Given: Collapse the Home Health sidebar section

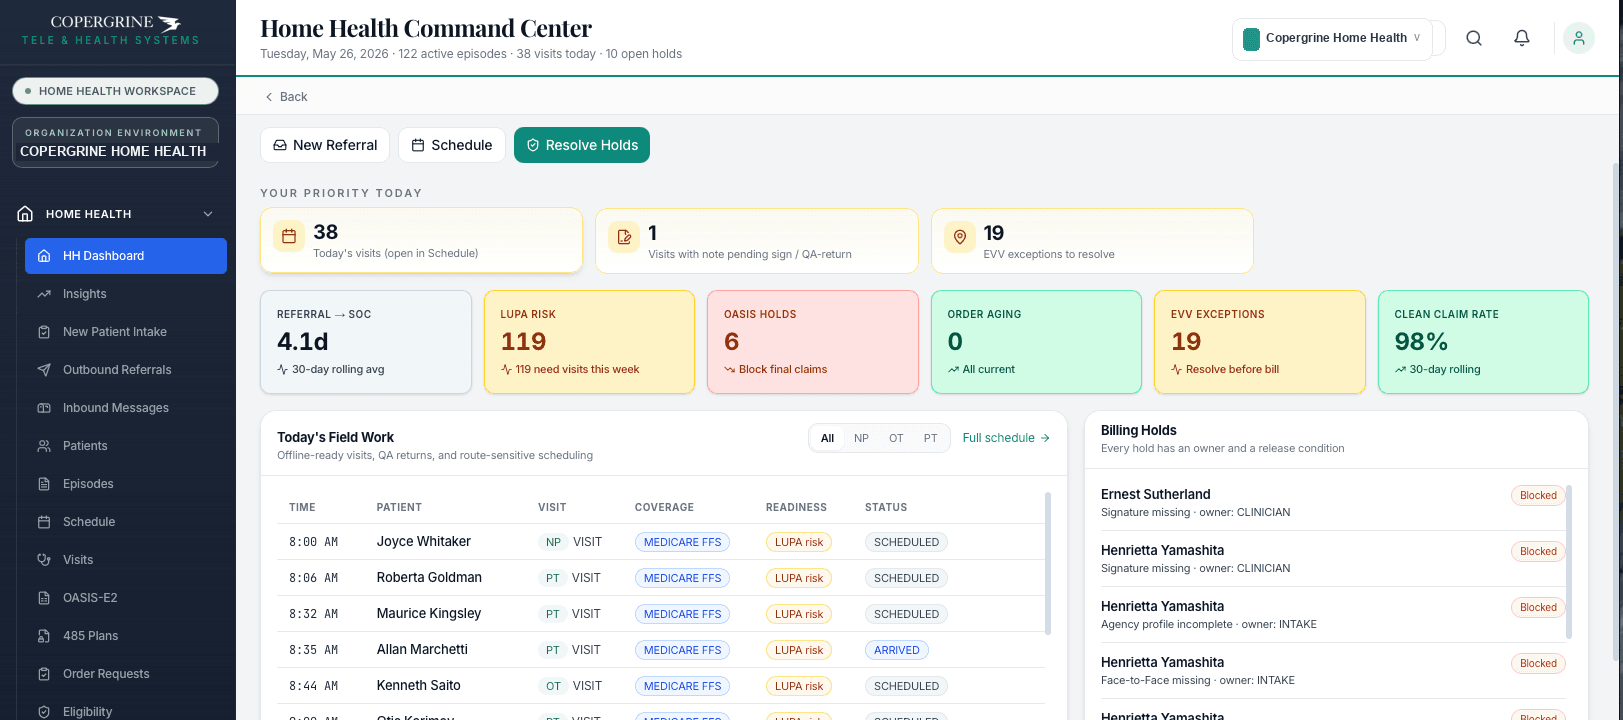Looking at the screenshot, I should [208, 214].
